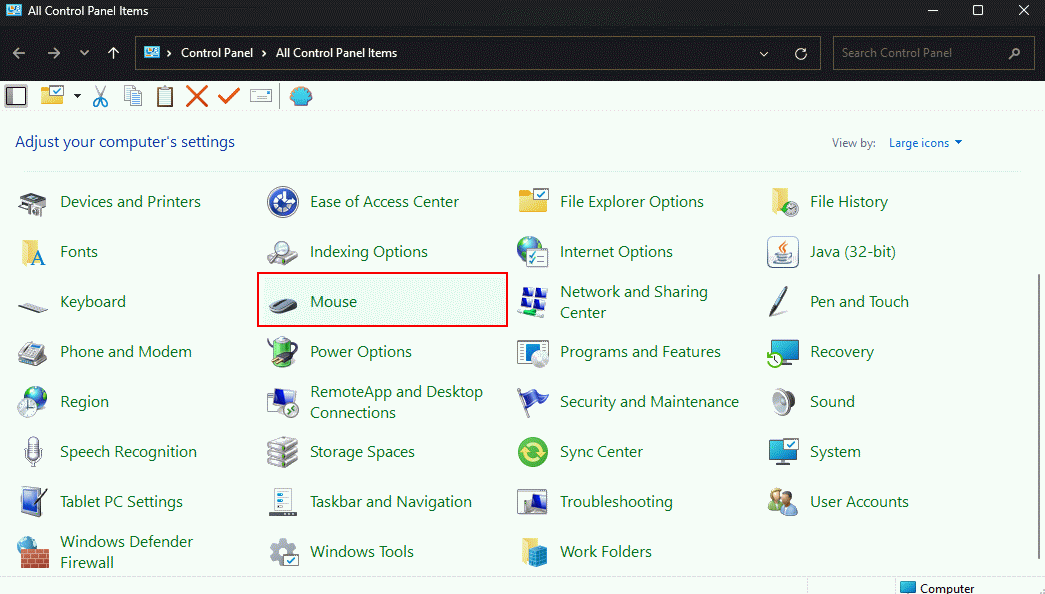The image size is (1045, 594).
Task: Open the recent locations chevron
Action: [84, 53]
